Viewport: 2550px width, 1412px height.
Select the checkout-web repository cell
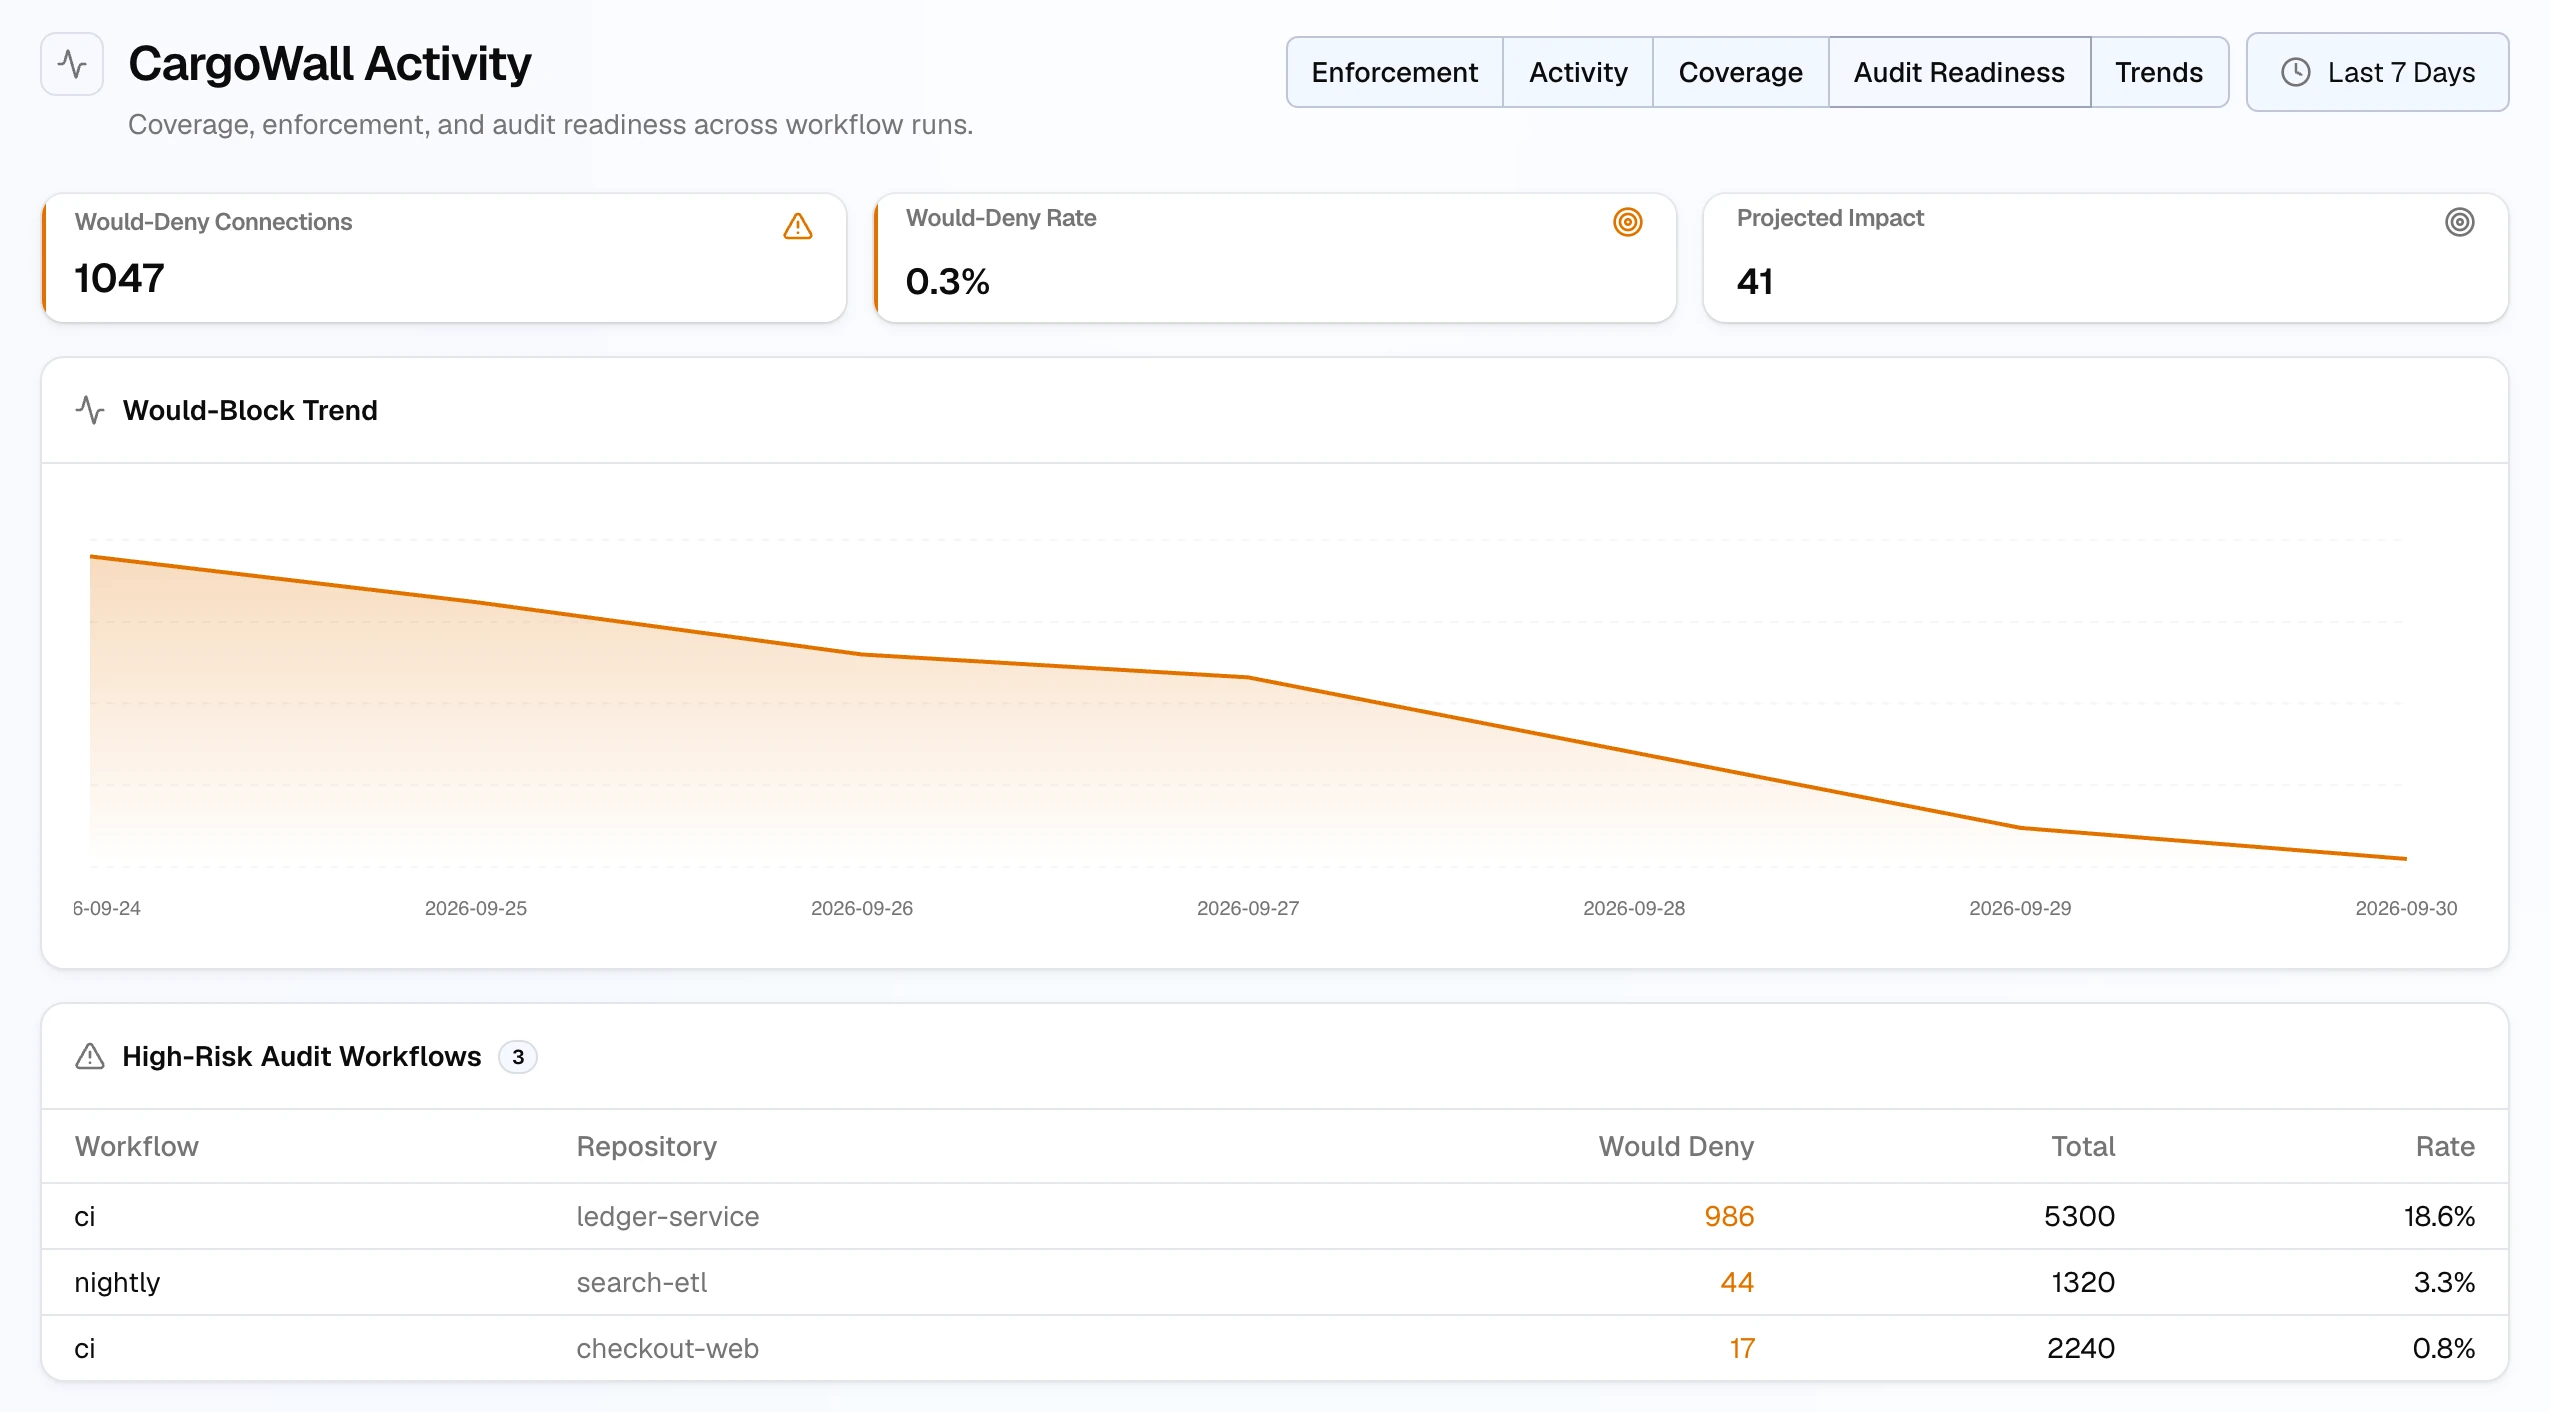[x=667, y=1348]
